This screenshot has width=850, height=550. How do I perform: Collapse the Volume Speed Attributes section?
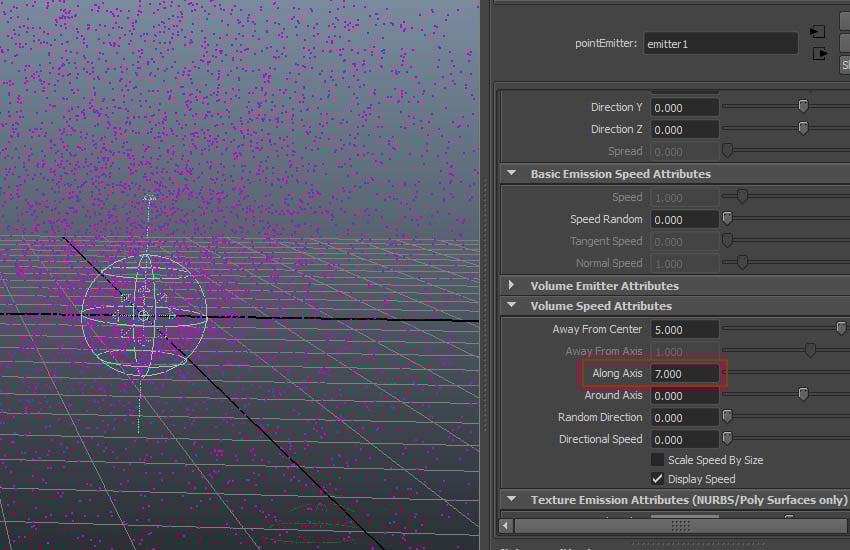coord(512,306)
